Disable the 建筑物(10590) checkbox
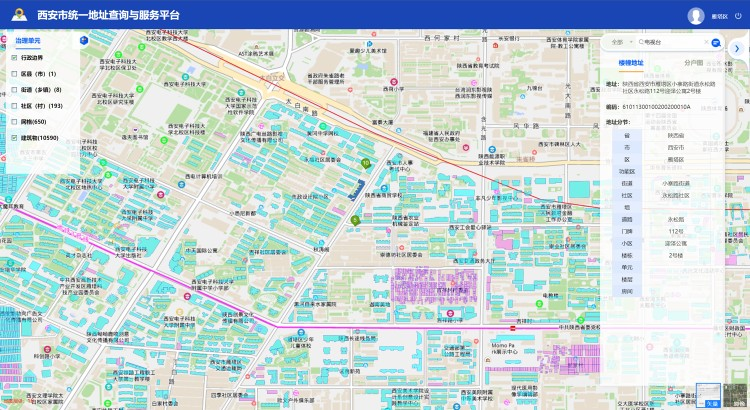Image resolution: width=750 pixels, height=410 pixels. click(x=15, y=138)
